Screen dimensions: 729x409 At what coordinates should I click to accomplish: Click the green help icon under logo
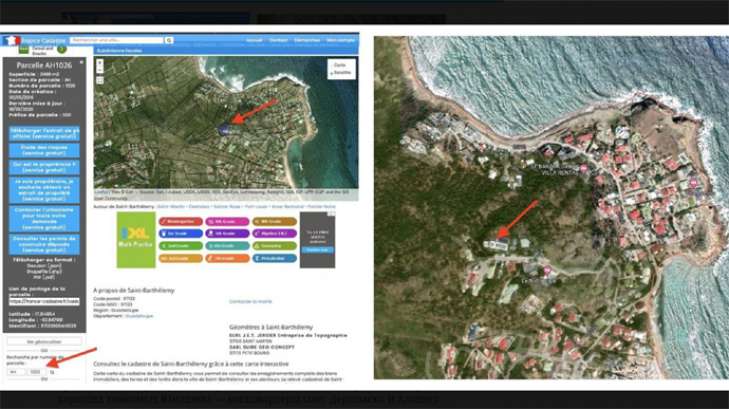(62, 49)
